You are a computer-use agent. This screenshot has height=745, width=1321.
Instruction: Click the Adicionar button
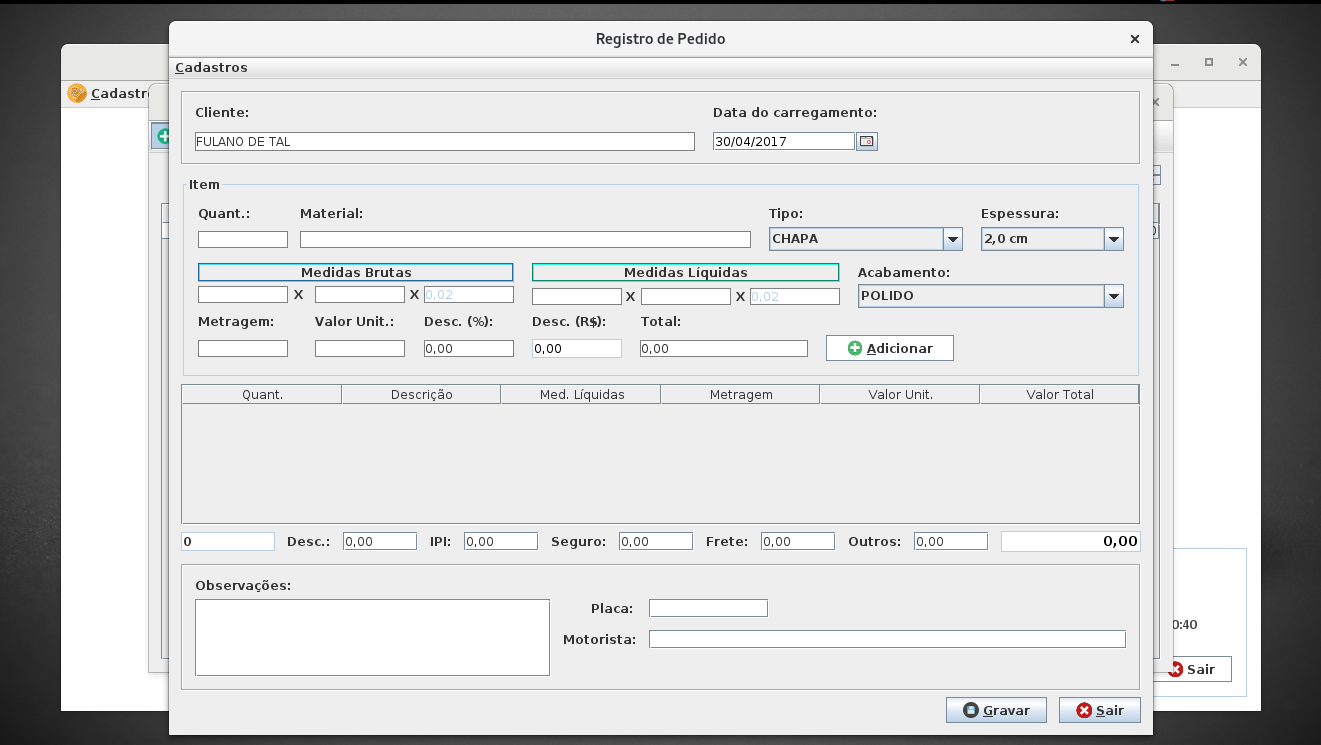890,348
